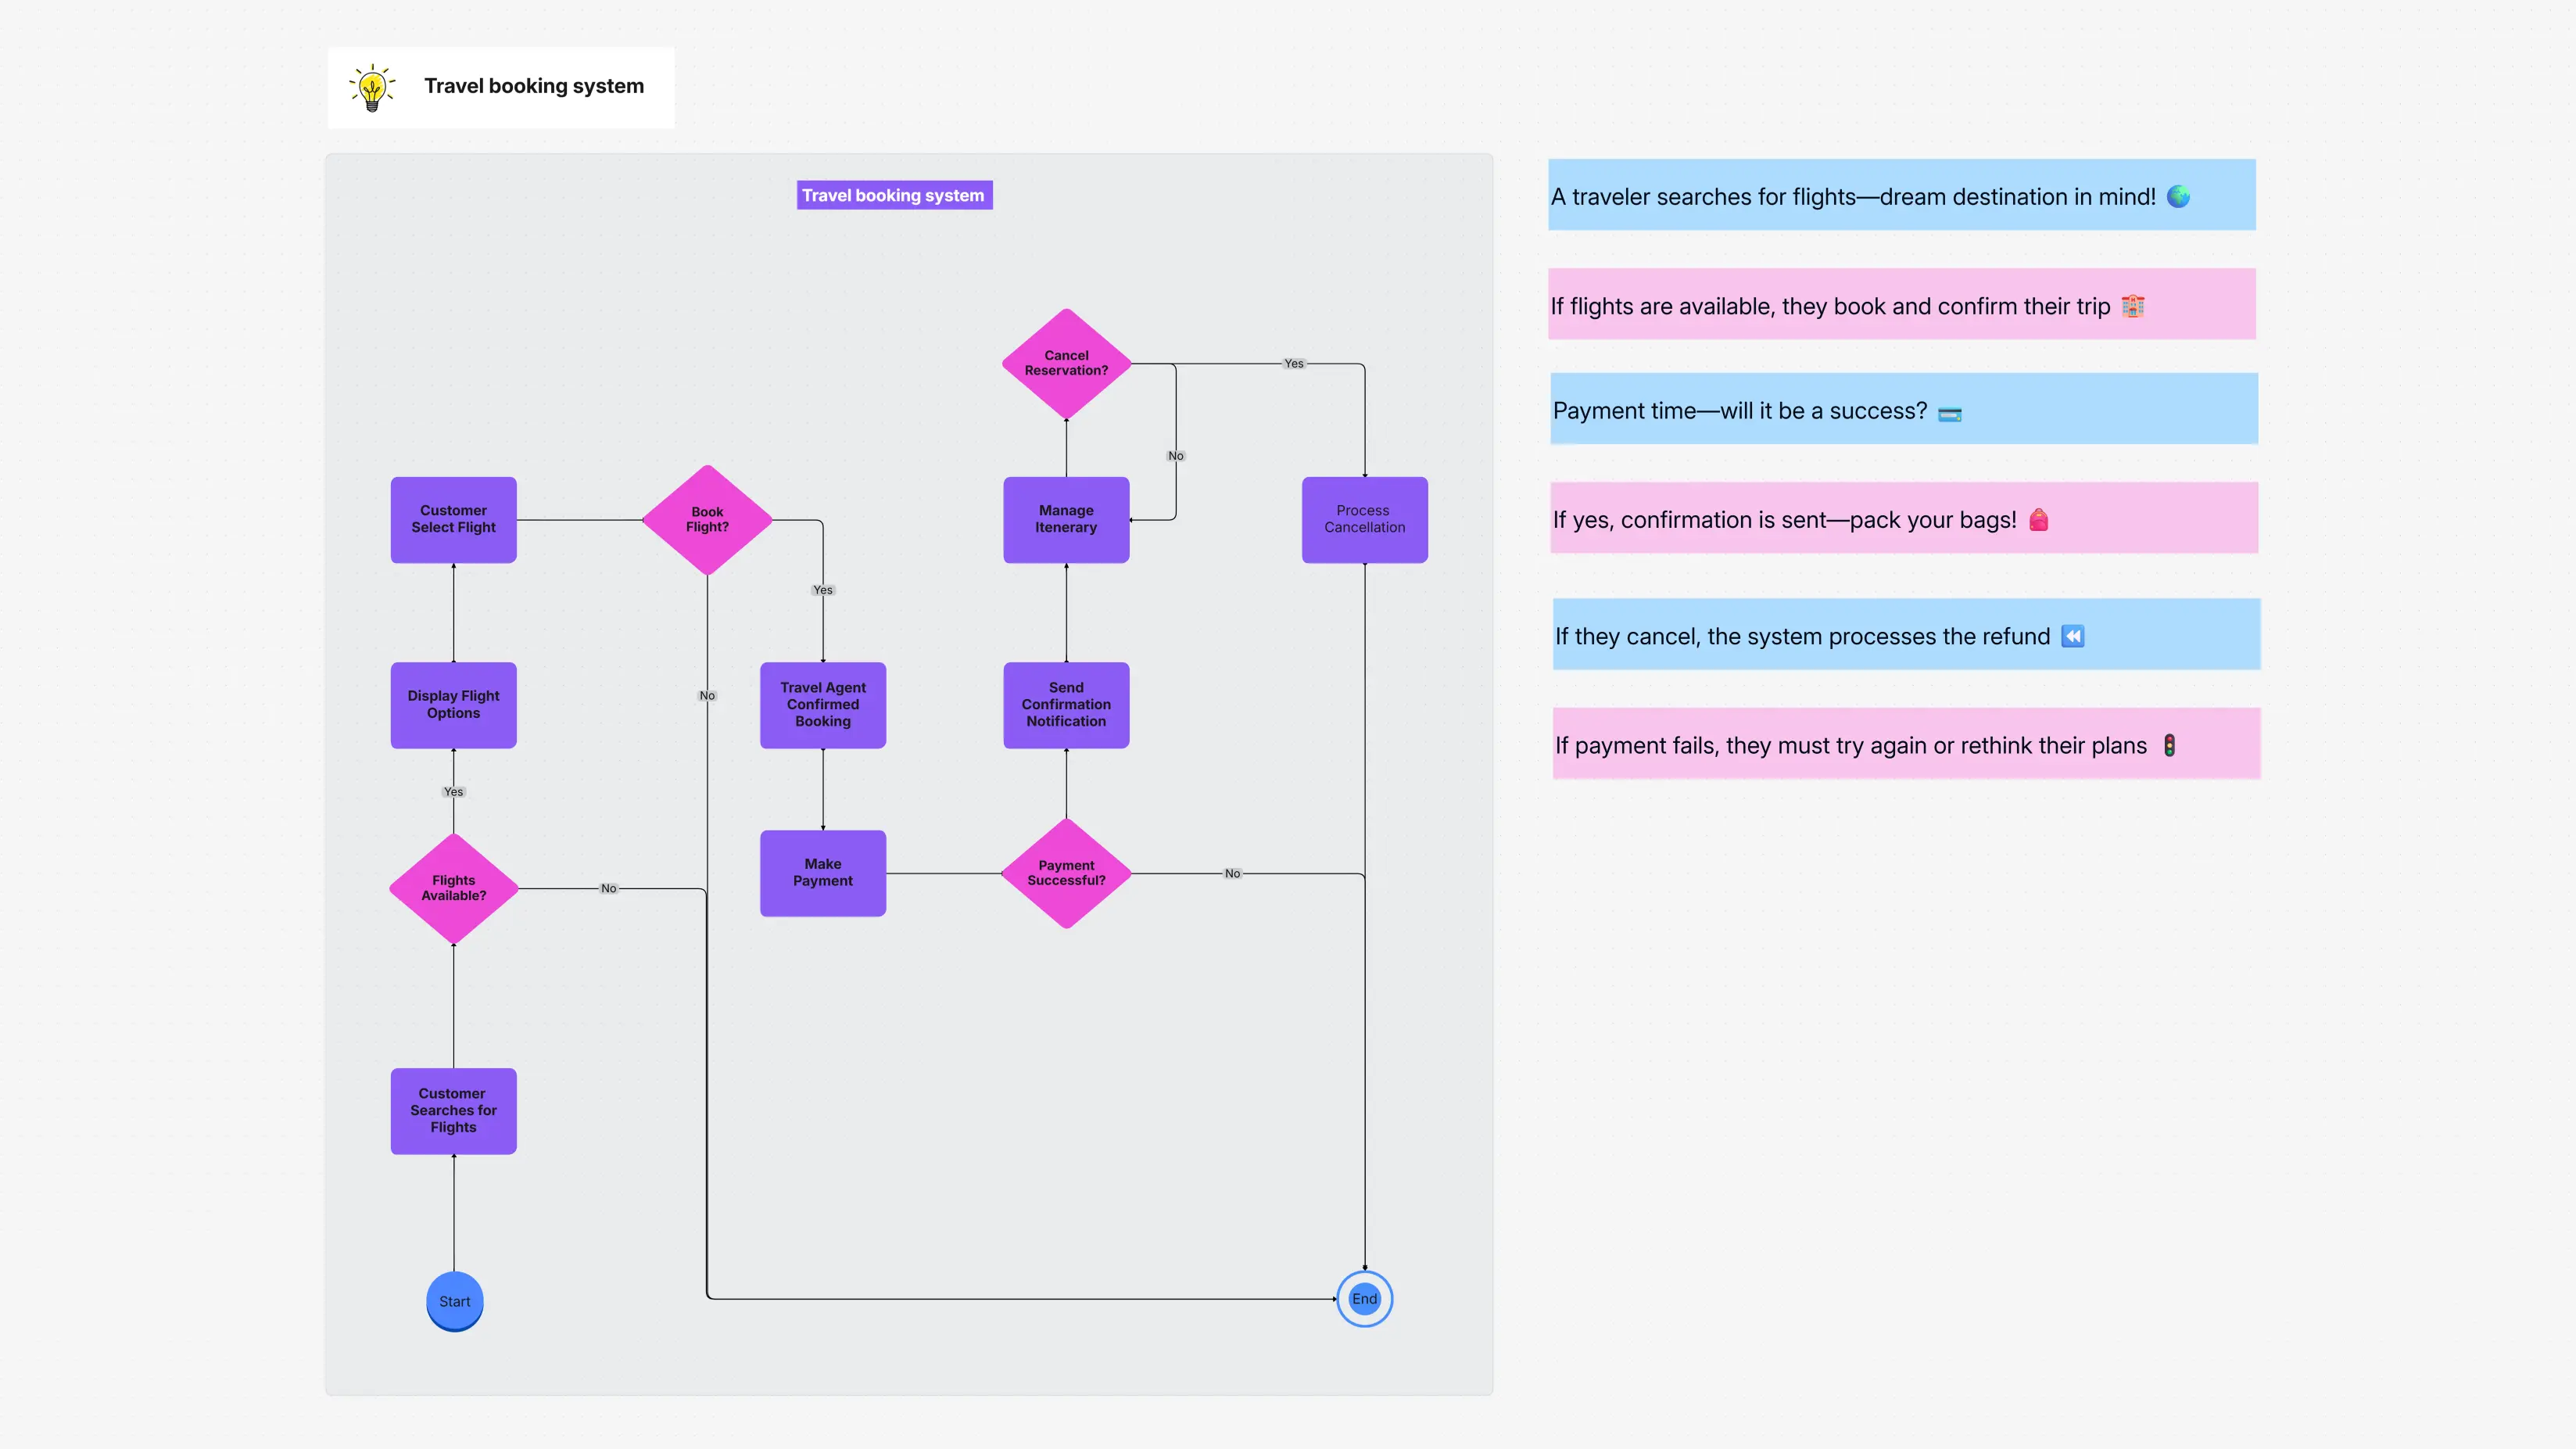Select the Travel Agent Confirmed Booking box
The width and height of the screenshot is (2576, 1449).
[x=823, y=705]
